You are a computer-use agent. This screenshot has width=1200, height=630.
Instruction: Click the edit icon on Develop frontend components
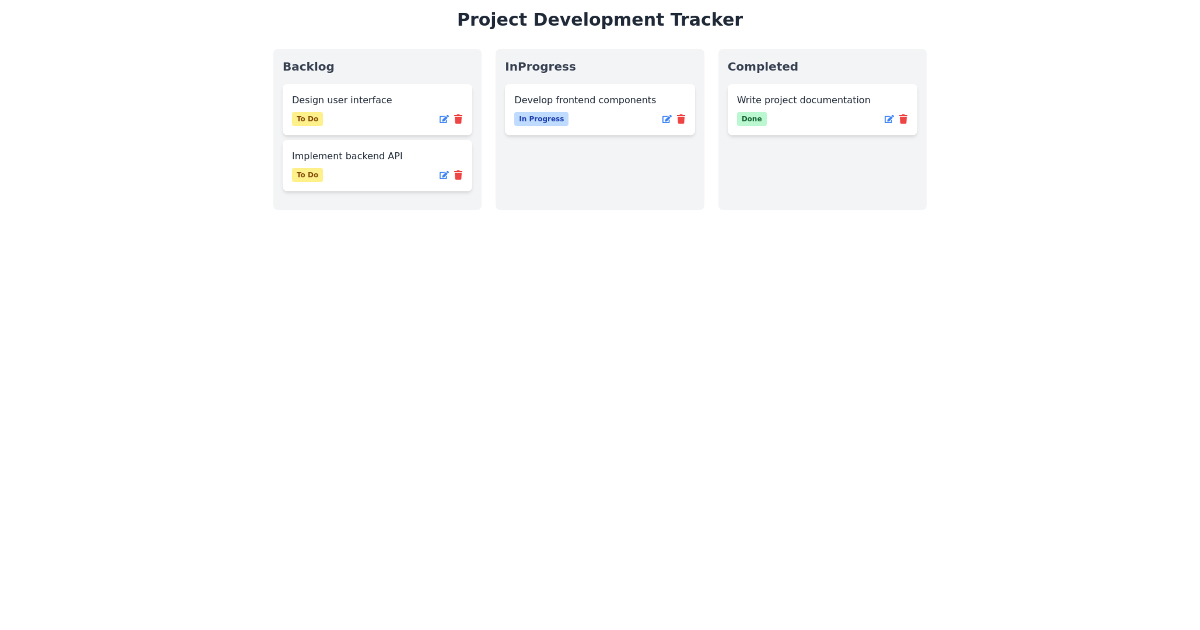click(666, 119)
